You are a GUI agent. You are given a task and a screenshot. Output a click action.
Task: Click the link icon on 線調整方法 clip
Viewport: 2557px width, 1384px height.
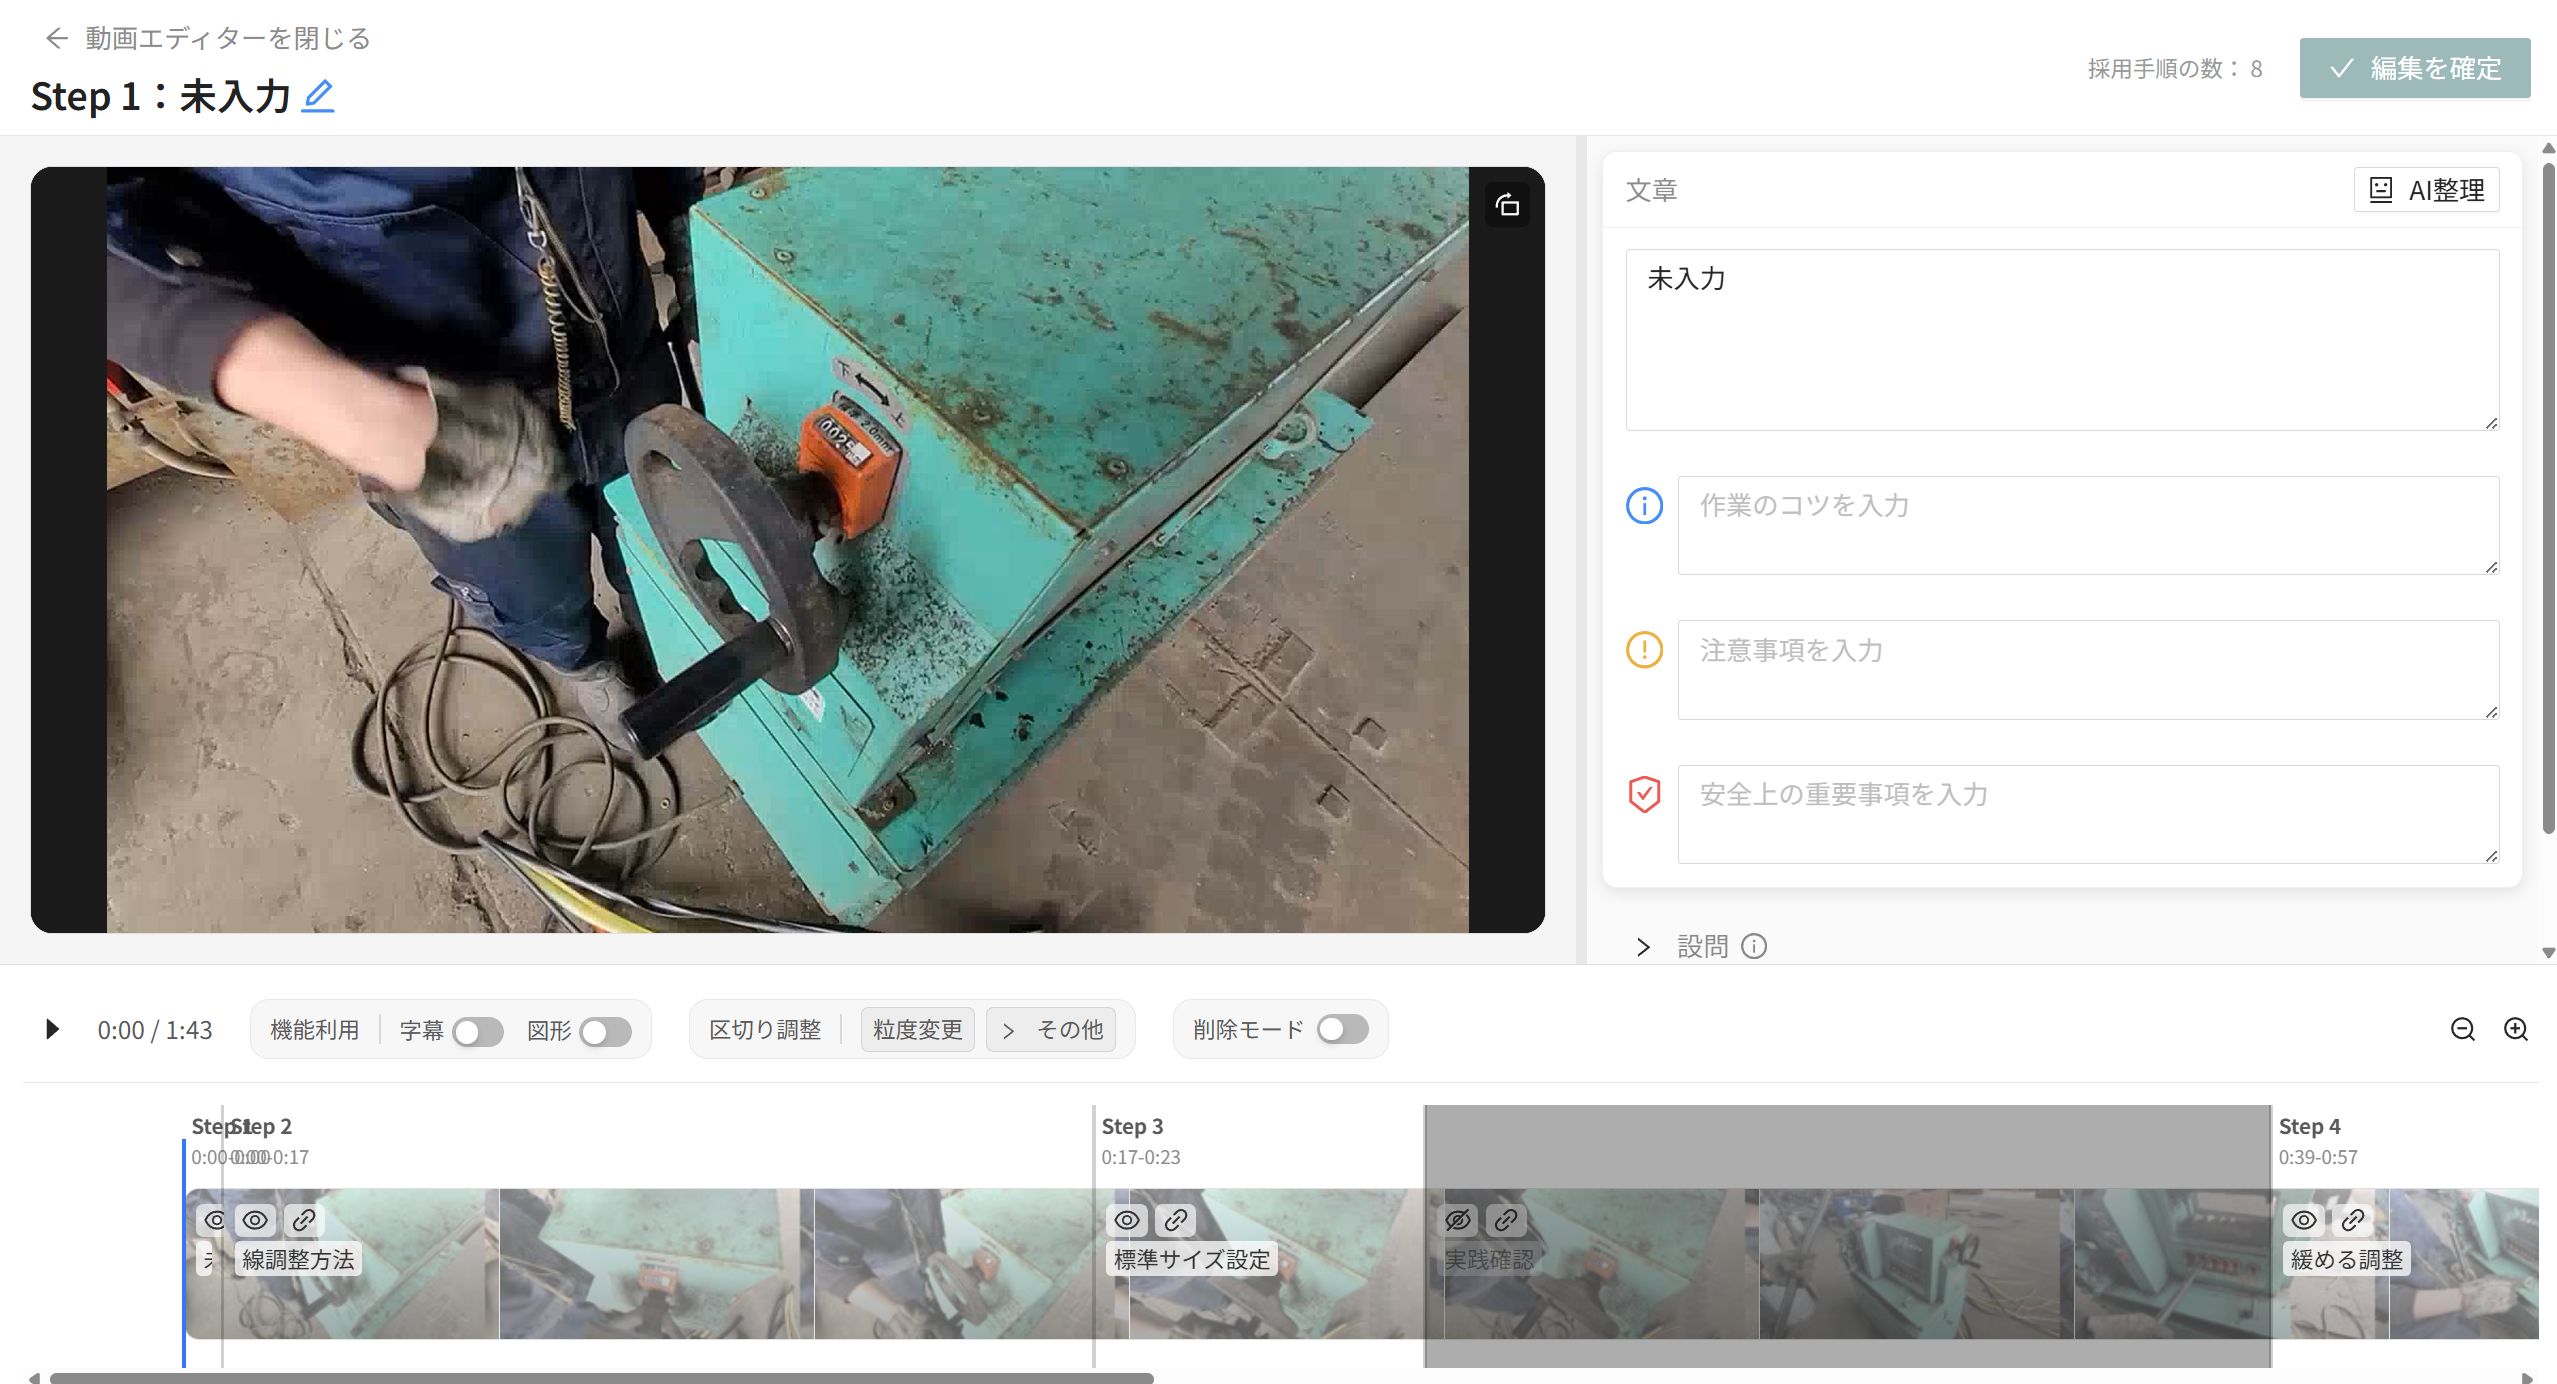304,1220
